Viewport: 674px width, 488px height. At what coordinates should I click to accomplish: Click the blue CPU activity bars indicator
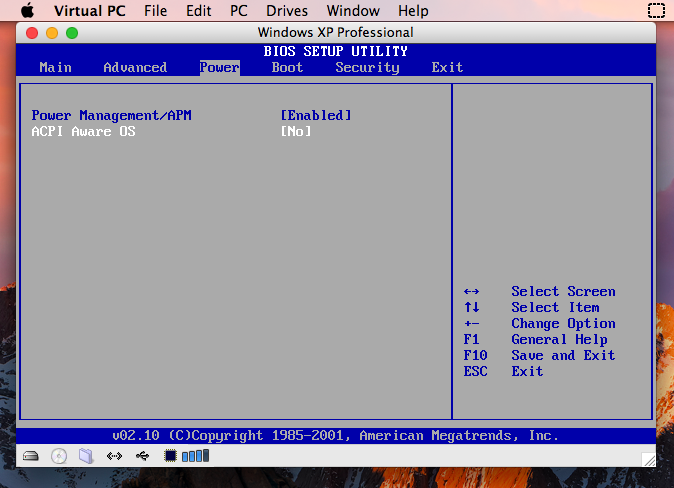pos(196,456)
